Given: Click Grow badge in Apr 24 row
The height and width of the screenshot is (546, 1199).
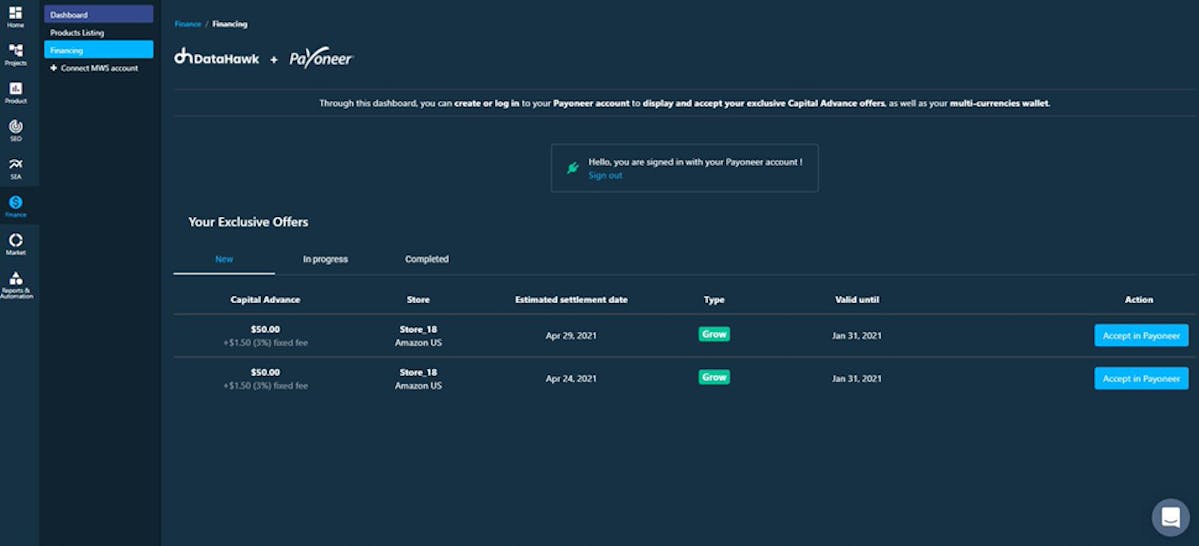Looking at the screenshot, I should (x=714, y=377).
